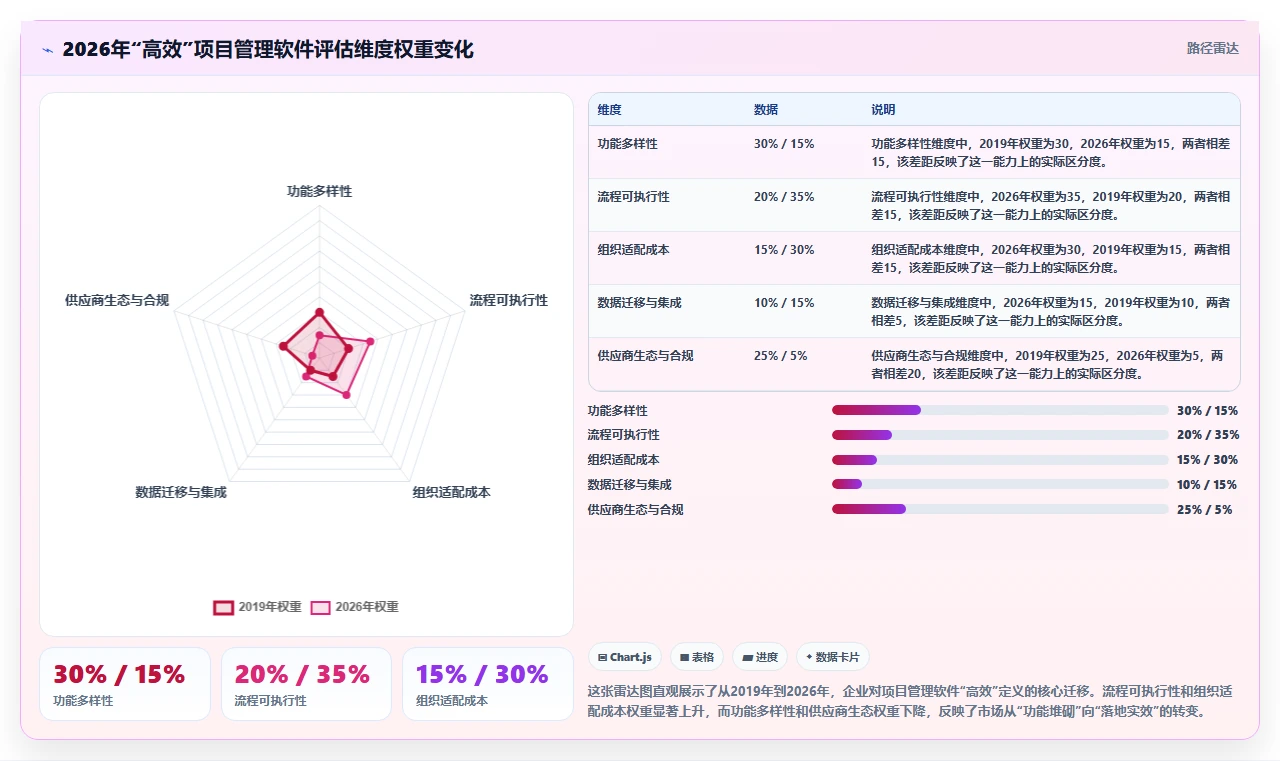Image resolution: width=1280 pixels, height=761 pixels.
Task: Toggle the 2019年权重 legend entry
Action: point(258,607)
